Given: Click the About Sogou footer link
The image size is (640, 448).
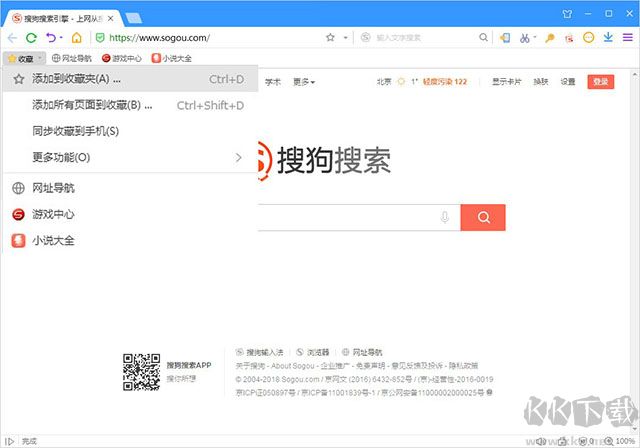Looking at the screenshot, I should 293,366.
